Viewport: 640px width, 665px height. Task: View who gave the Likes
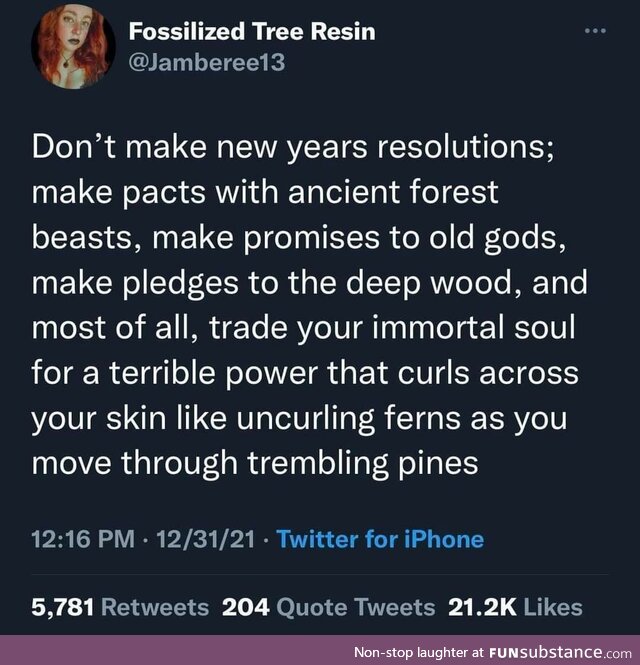553,607
